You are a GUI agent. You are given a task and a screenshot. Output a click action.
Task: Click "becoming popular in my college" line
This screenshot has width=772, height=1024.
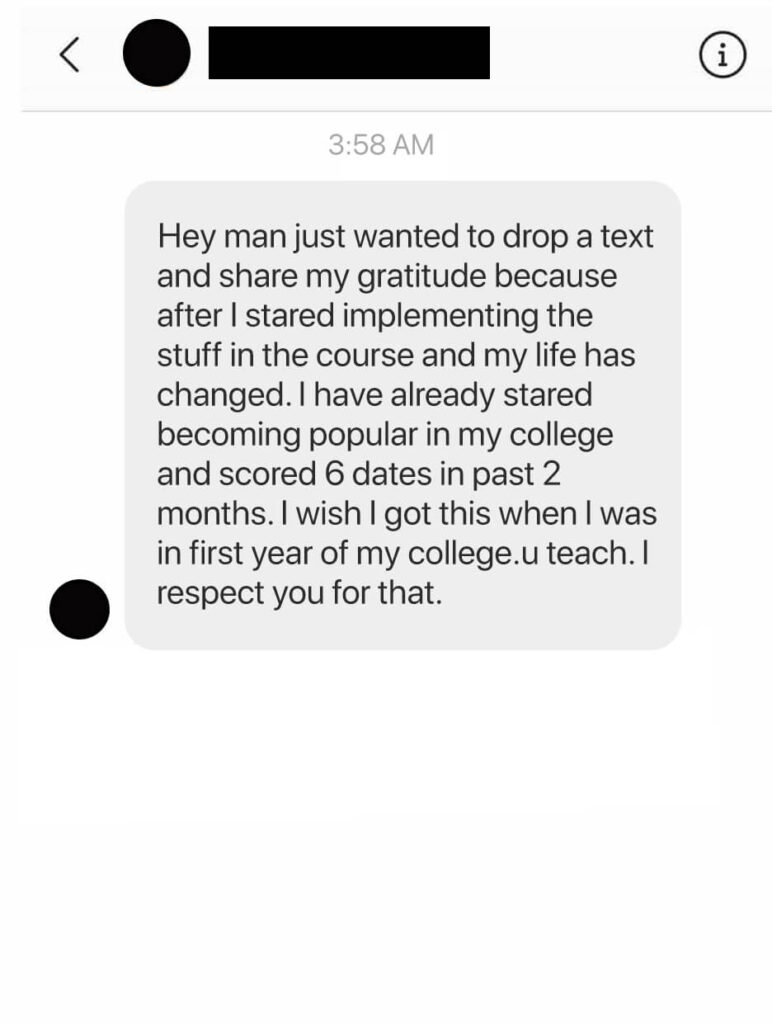(385, 435)
